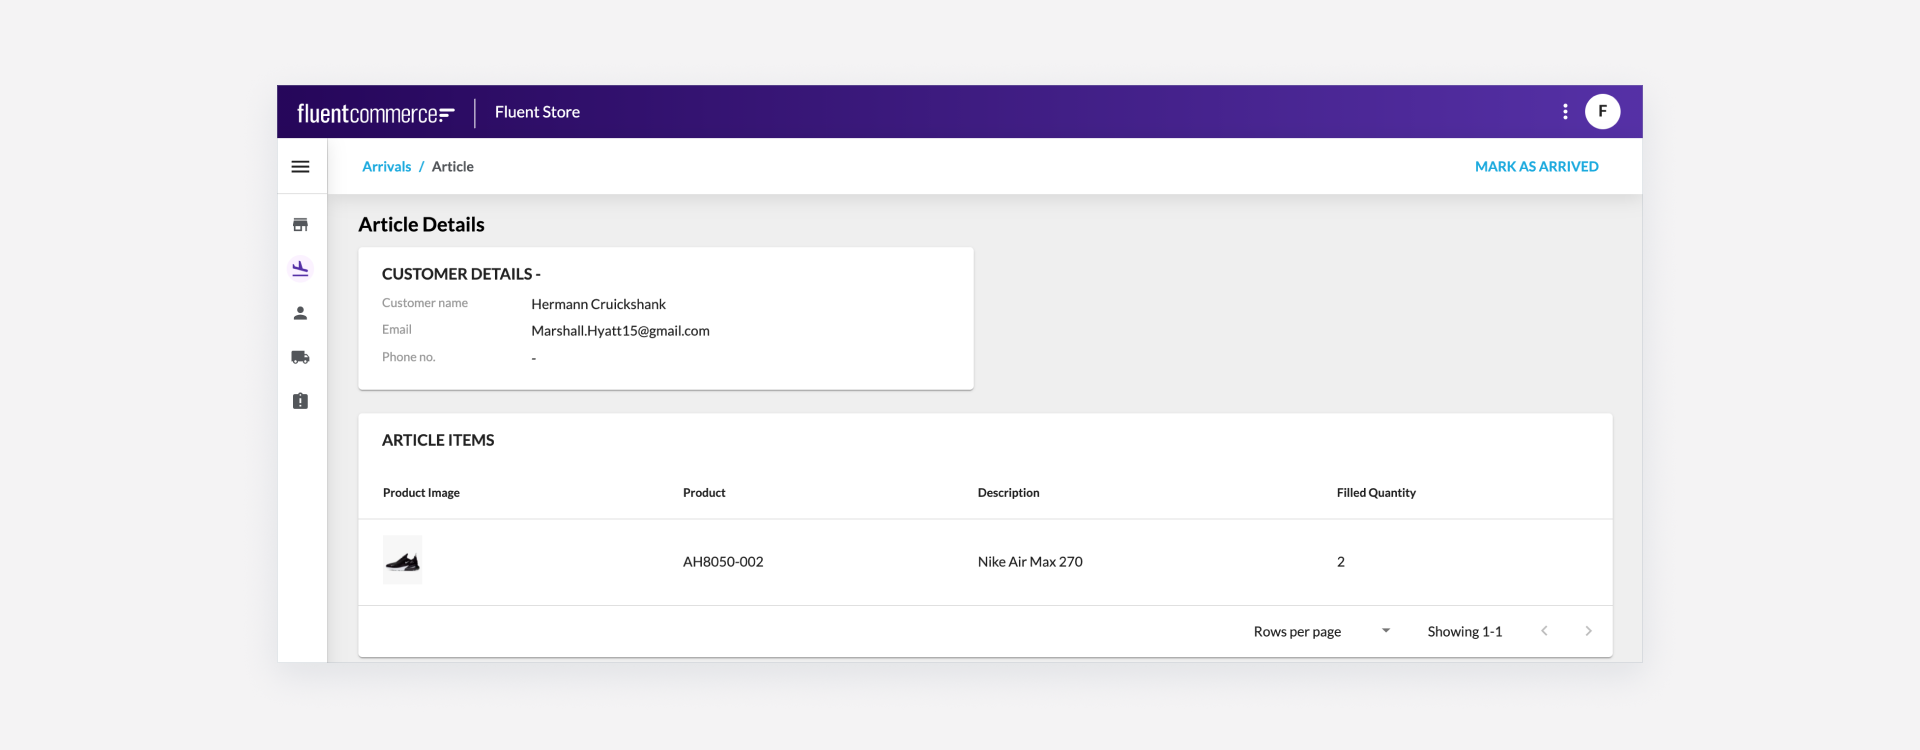The width and height of the screenshot is (1920, 750).
Task: Select product code AH8050-002
Action: pos(723,562)
